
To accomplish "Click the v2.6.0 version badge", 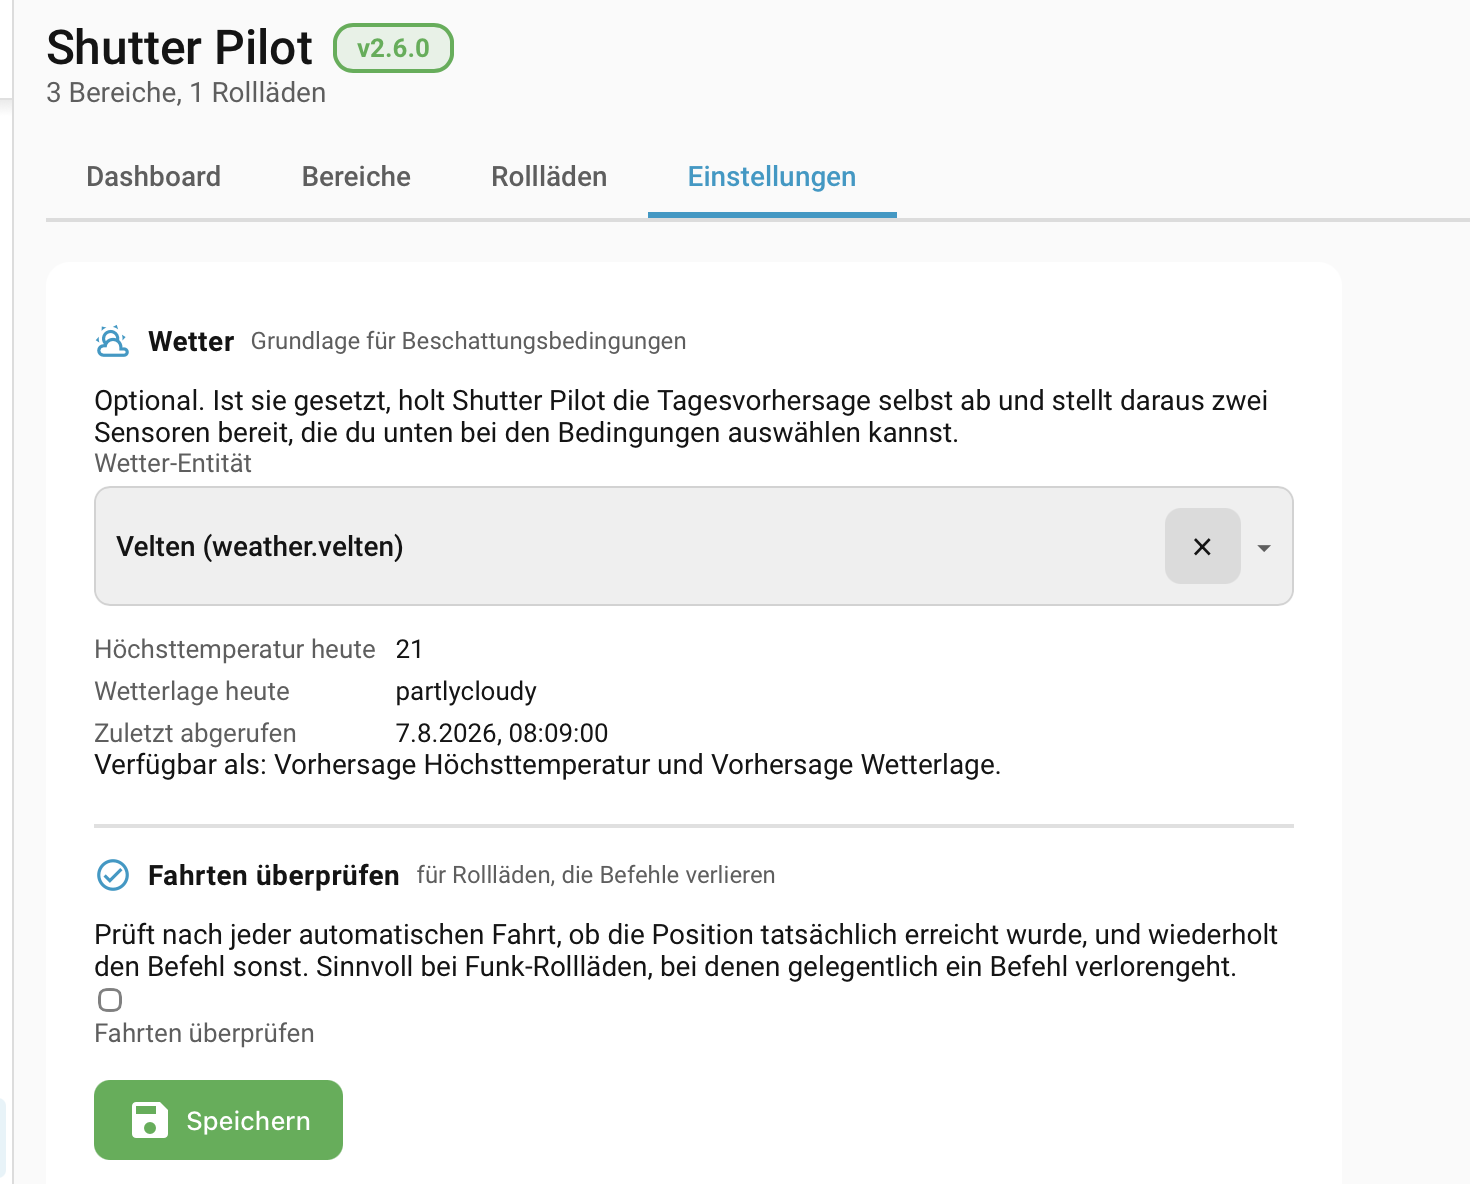I will (x=393, y=48).
